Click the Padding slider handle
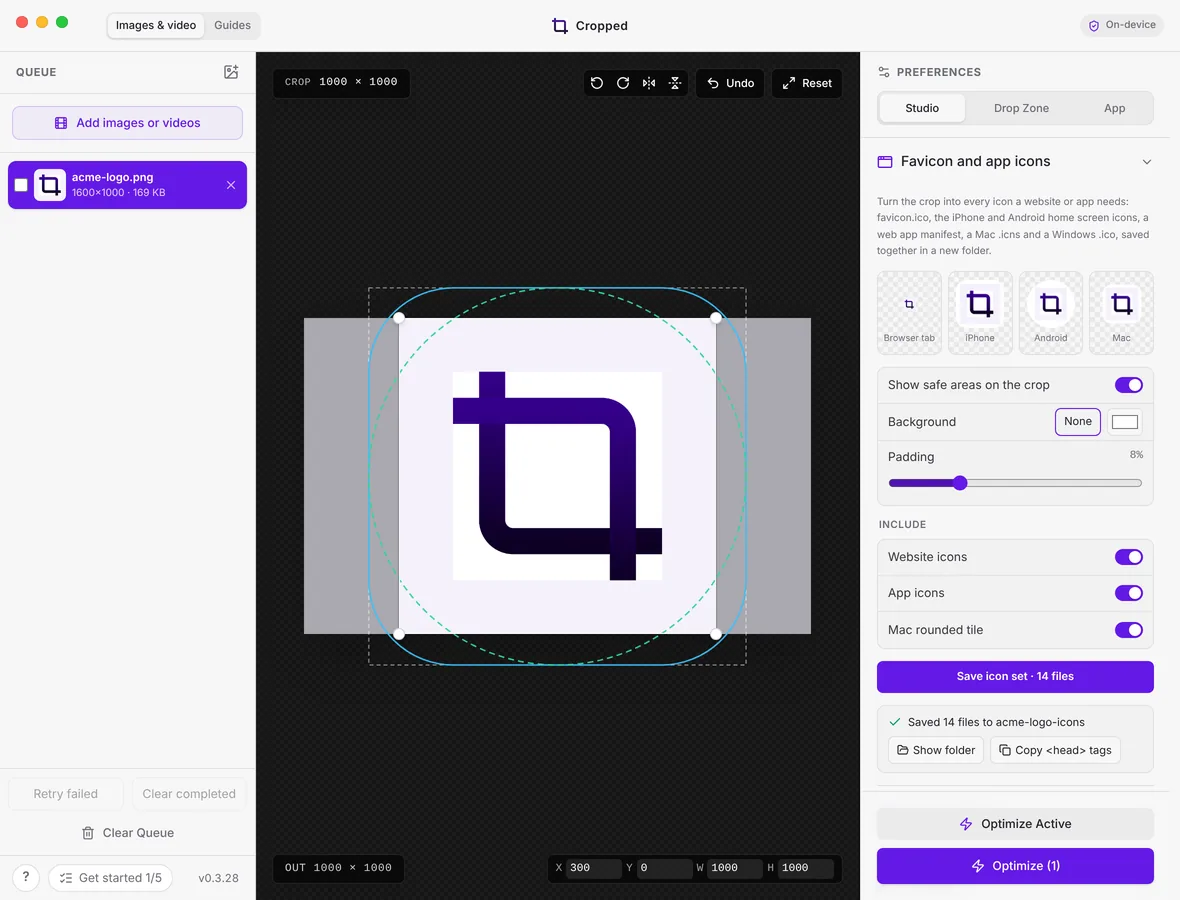Screen dimensions: 1180x900 click(960, 483)
